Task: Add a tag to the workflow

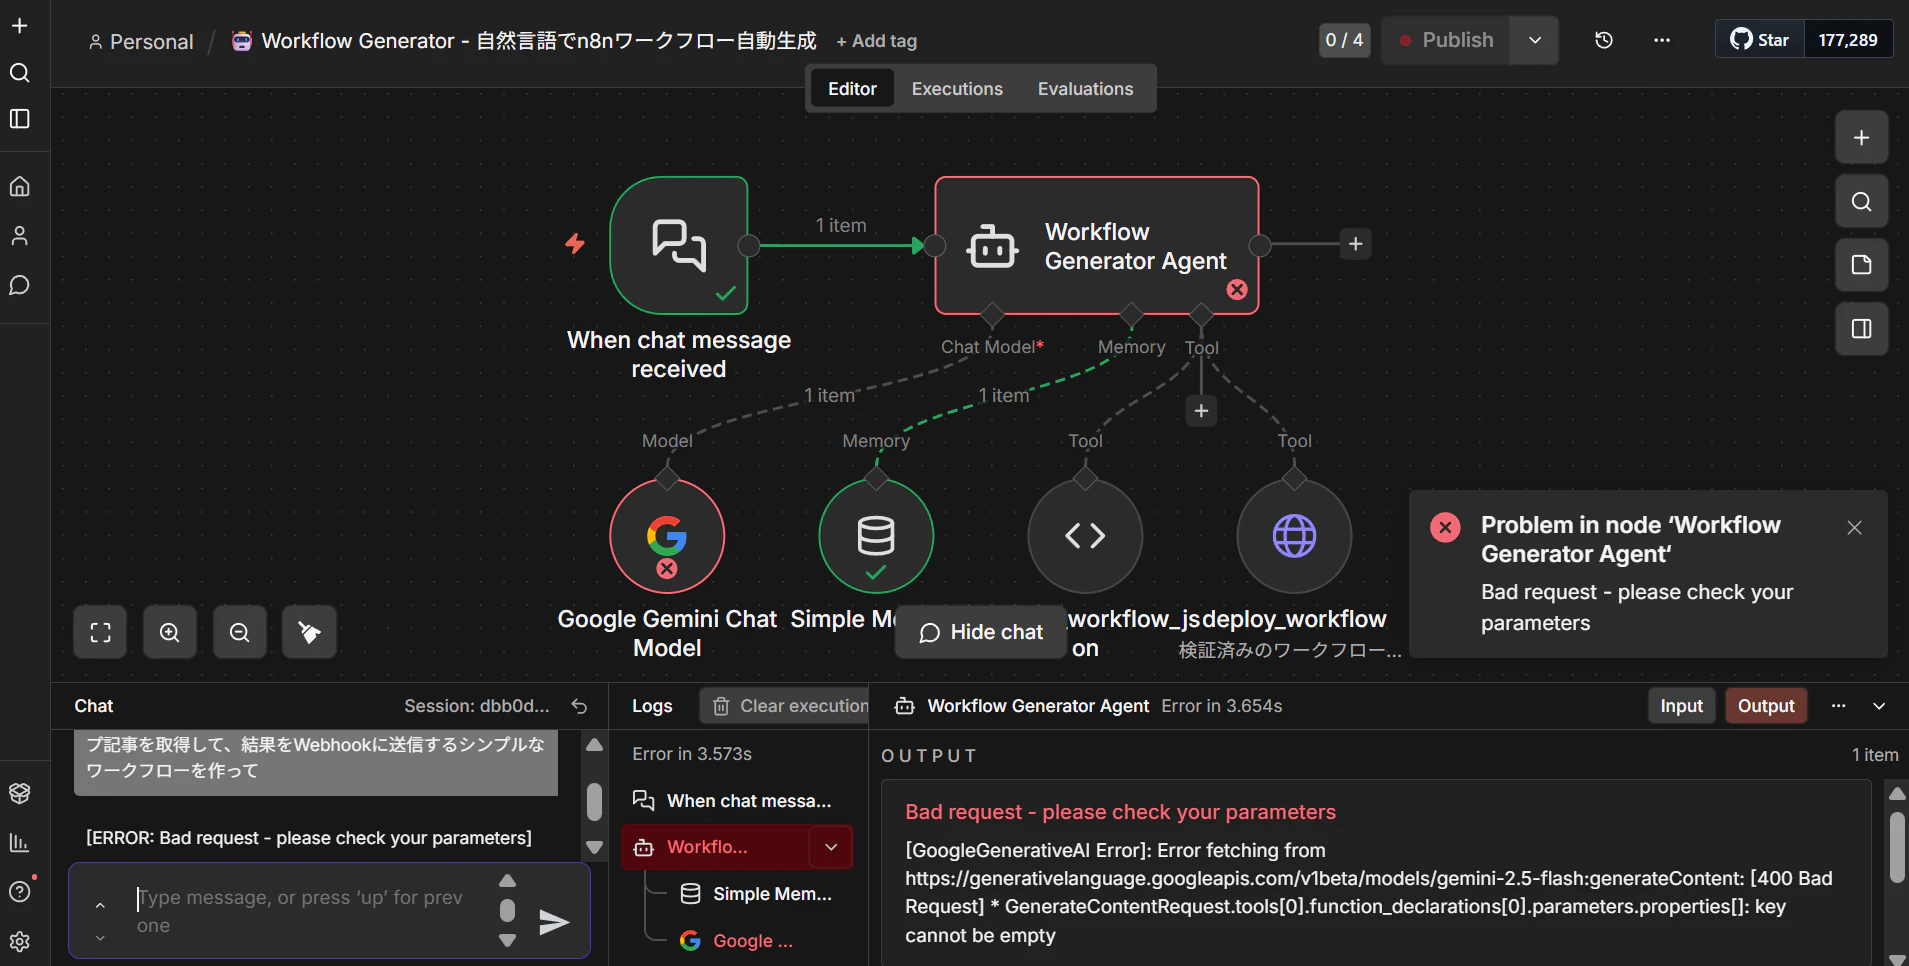Action: click(876, 41)
